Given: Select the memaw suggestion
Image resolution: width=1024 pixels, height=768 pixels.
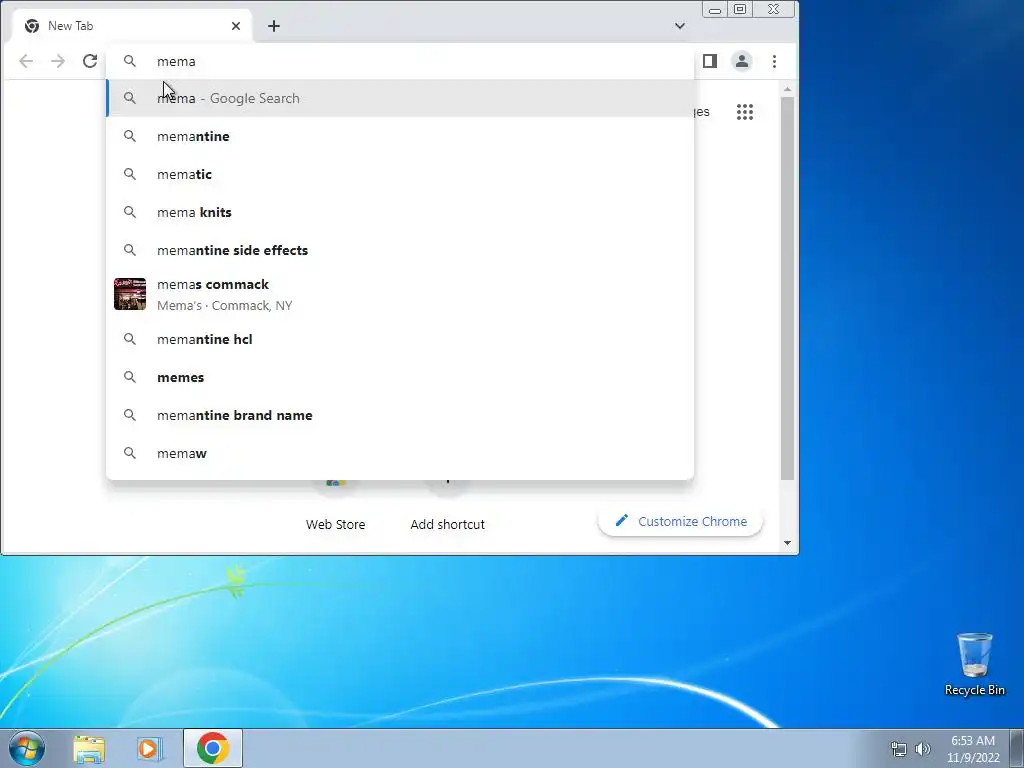Looking at the screenshot, I should [x=400, y=453].
